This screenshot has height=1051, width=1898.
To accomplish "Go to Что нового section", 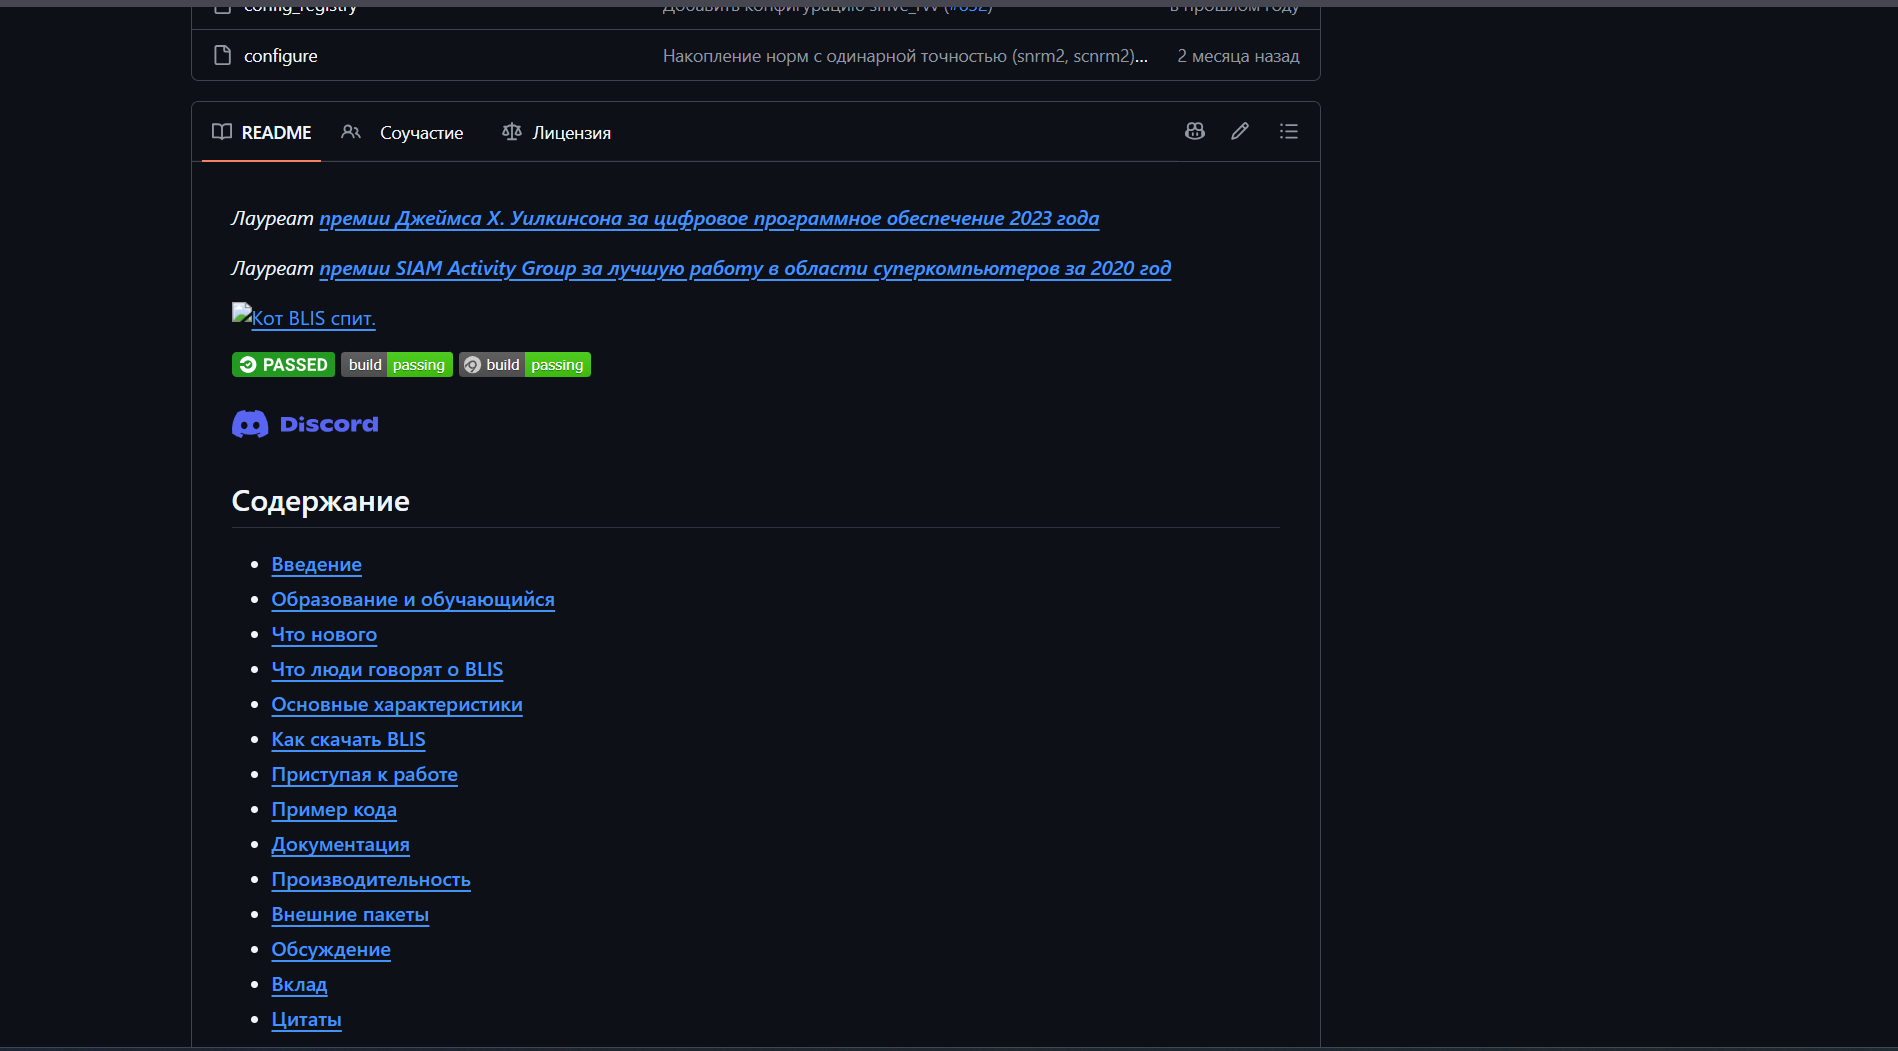I will click(x=324, y=634).
